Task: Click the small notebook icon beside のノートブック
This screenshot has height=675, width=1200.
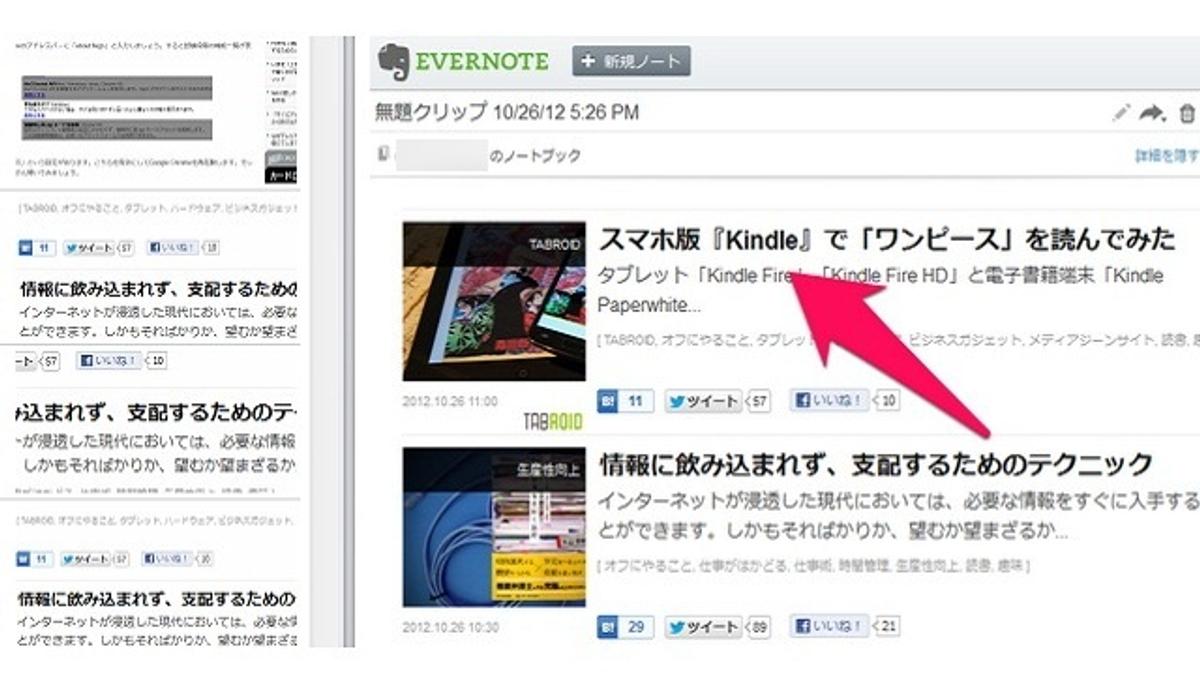Action: pyautogui.click(x=383, y=154)
